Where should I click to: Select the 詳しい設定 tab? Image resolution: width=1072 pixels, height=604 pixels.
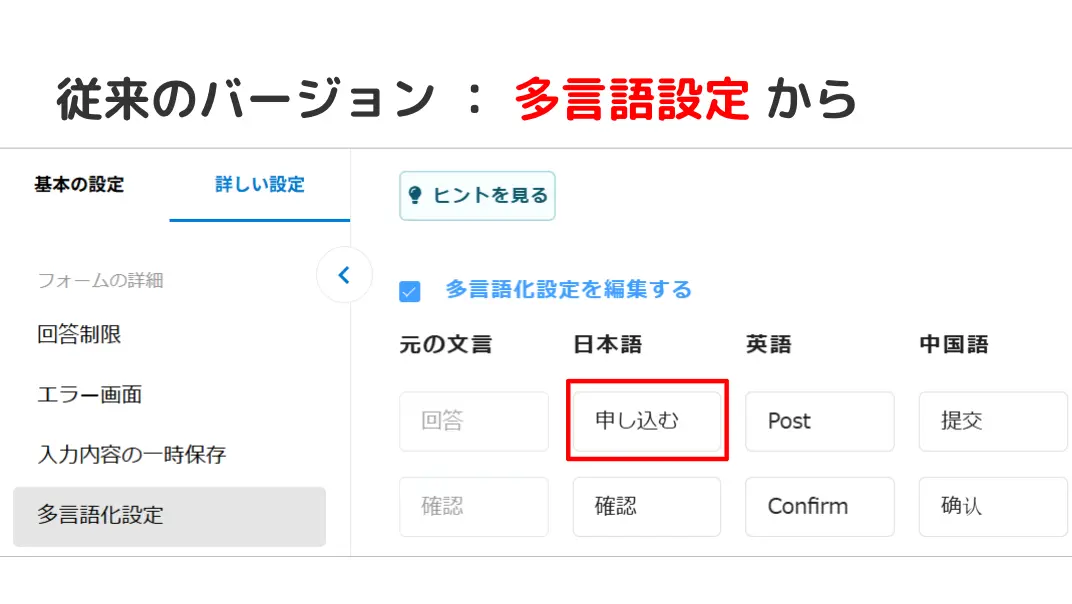pos(260,185)
